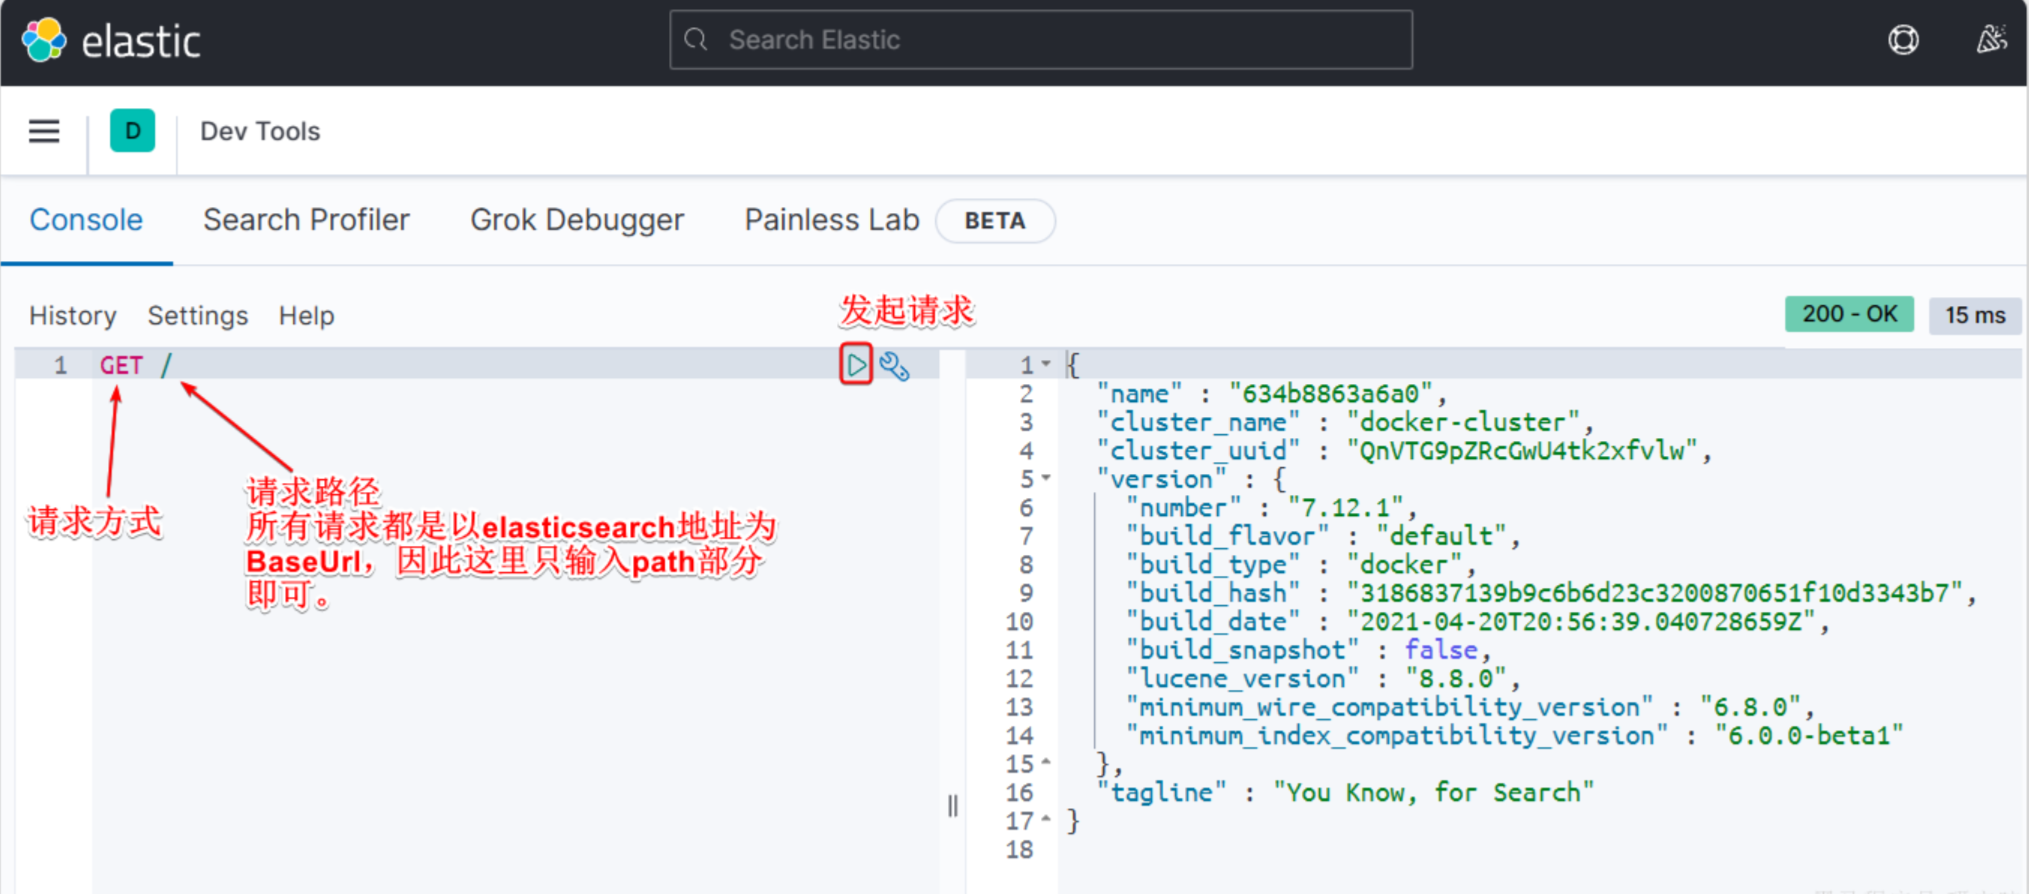Click the build_flavor "default" value
Screen dimensions: 2029x894
[1441, 536]
